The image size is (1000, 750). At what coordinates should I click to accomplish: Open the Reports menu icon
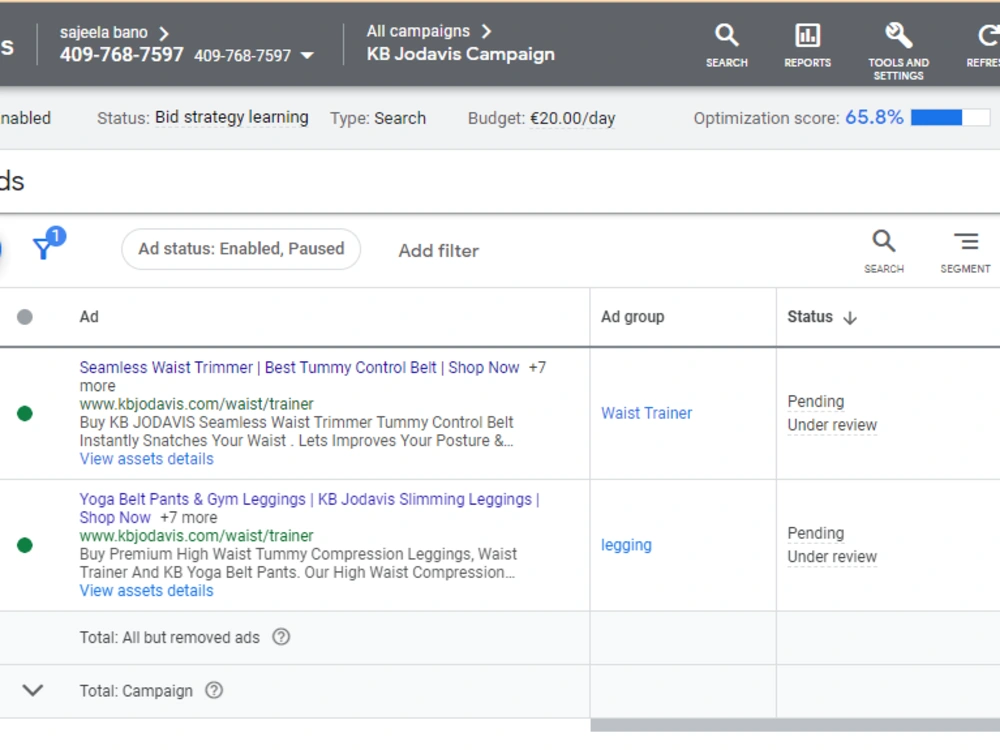[807, 45]
